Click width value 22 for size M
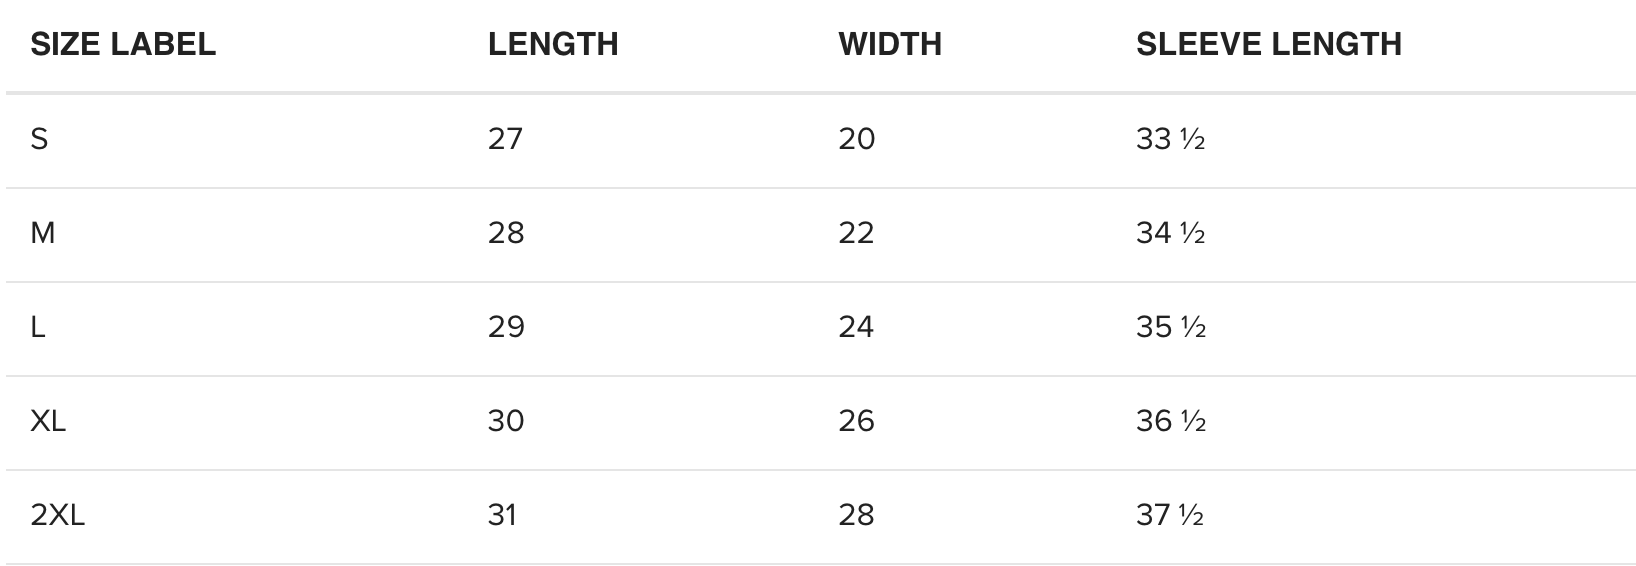1636x566 pixels. pos(856,233)
